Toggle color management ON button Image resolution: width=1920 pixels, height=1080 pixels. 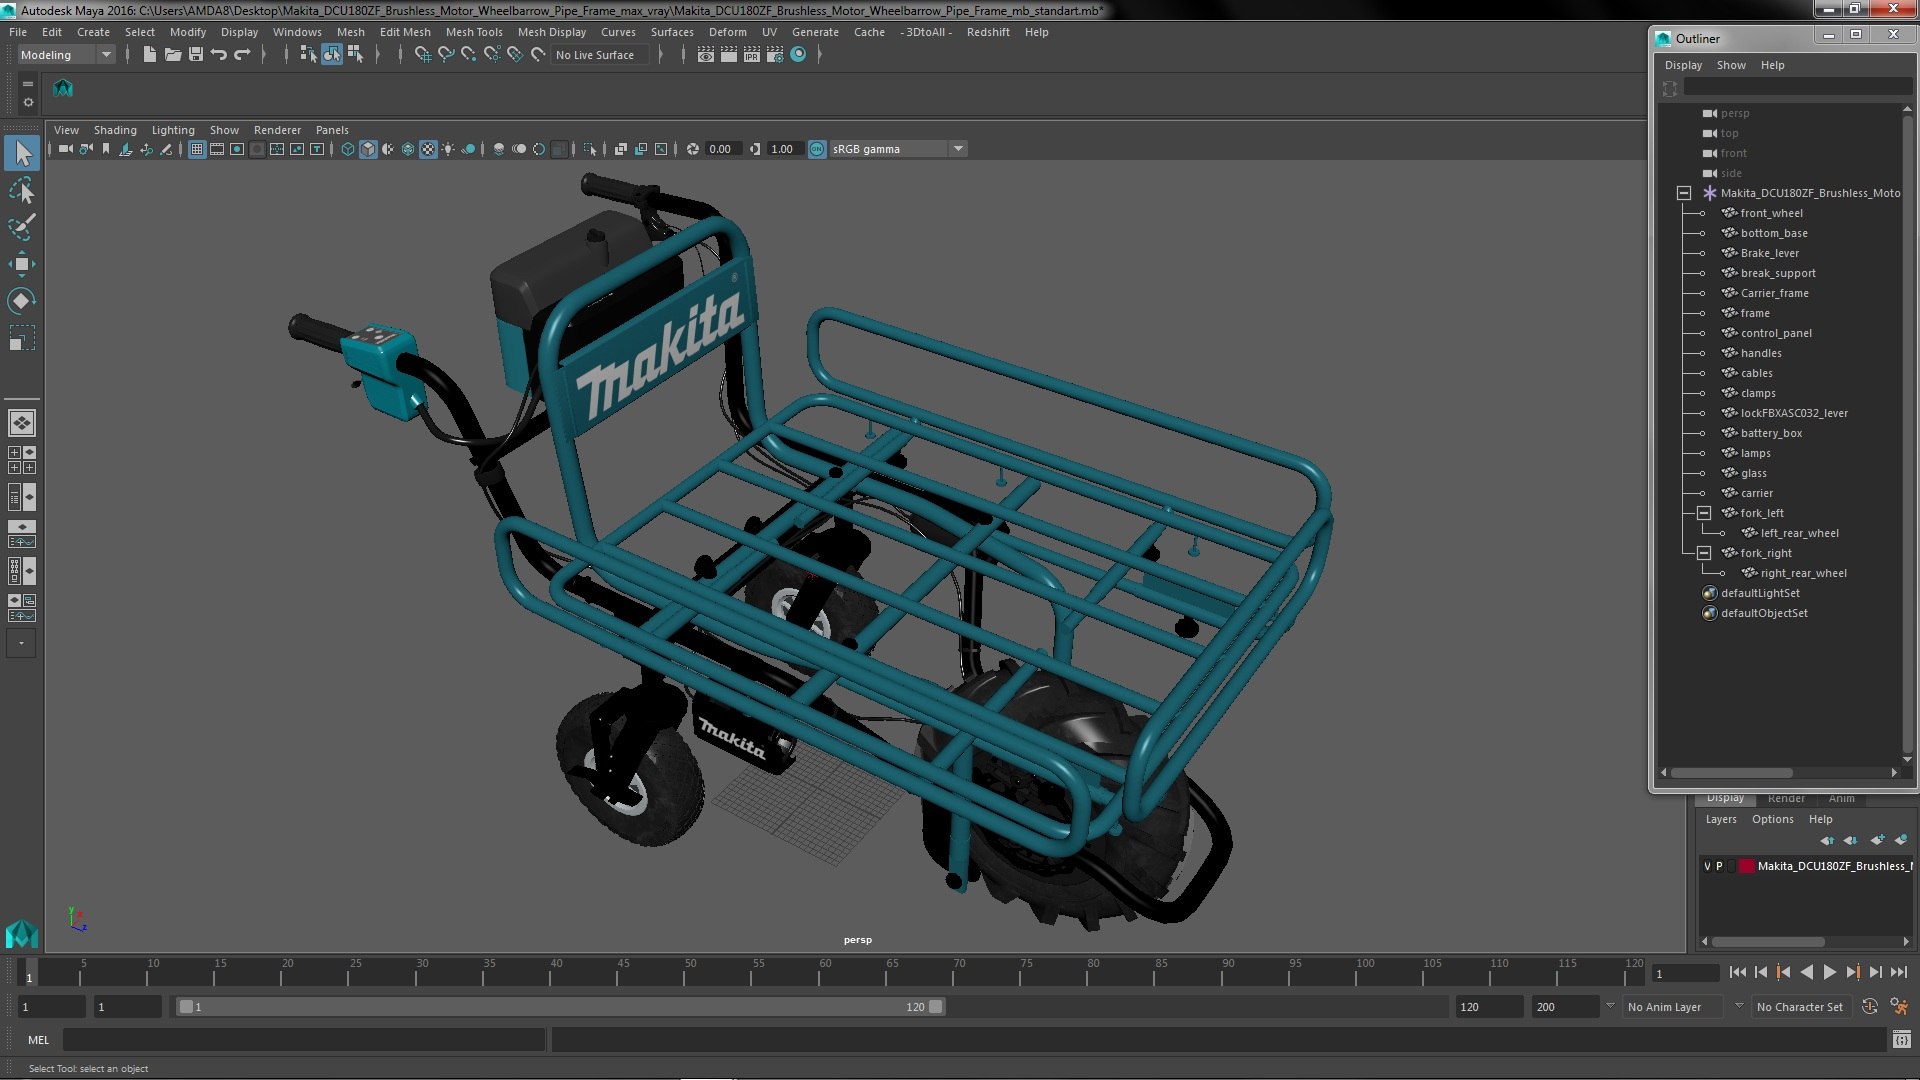coord(817,149)
